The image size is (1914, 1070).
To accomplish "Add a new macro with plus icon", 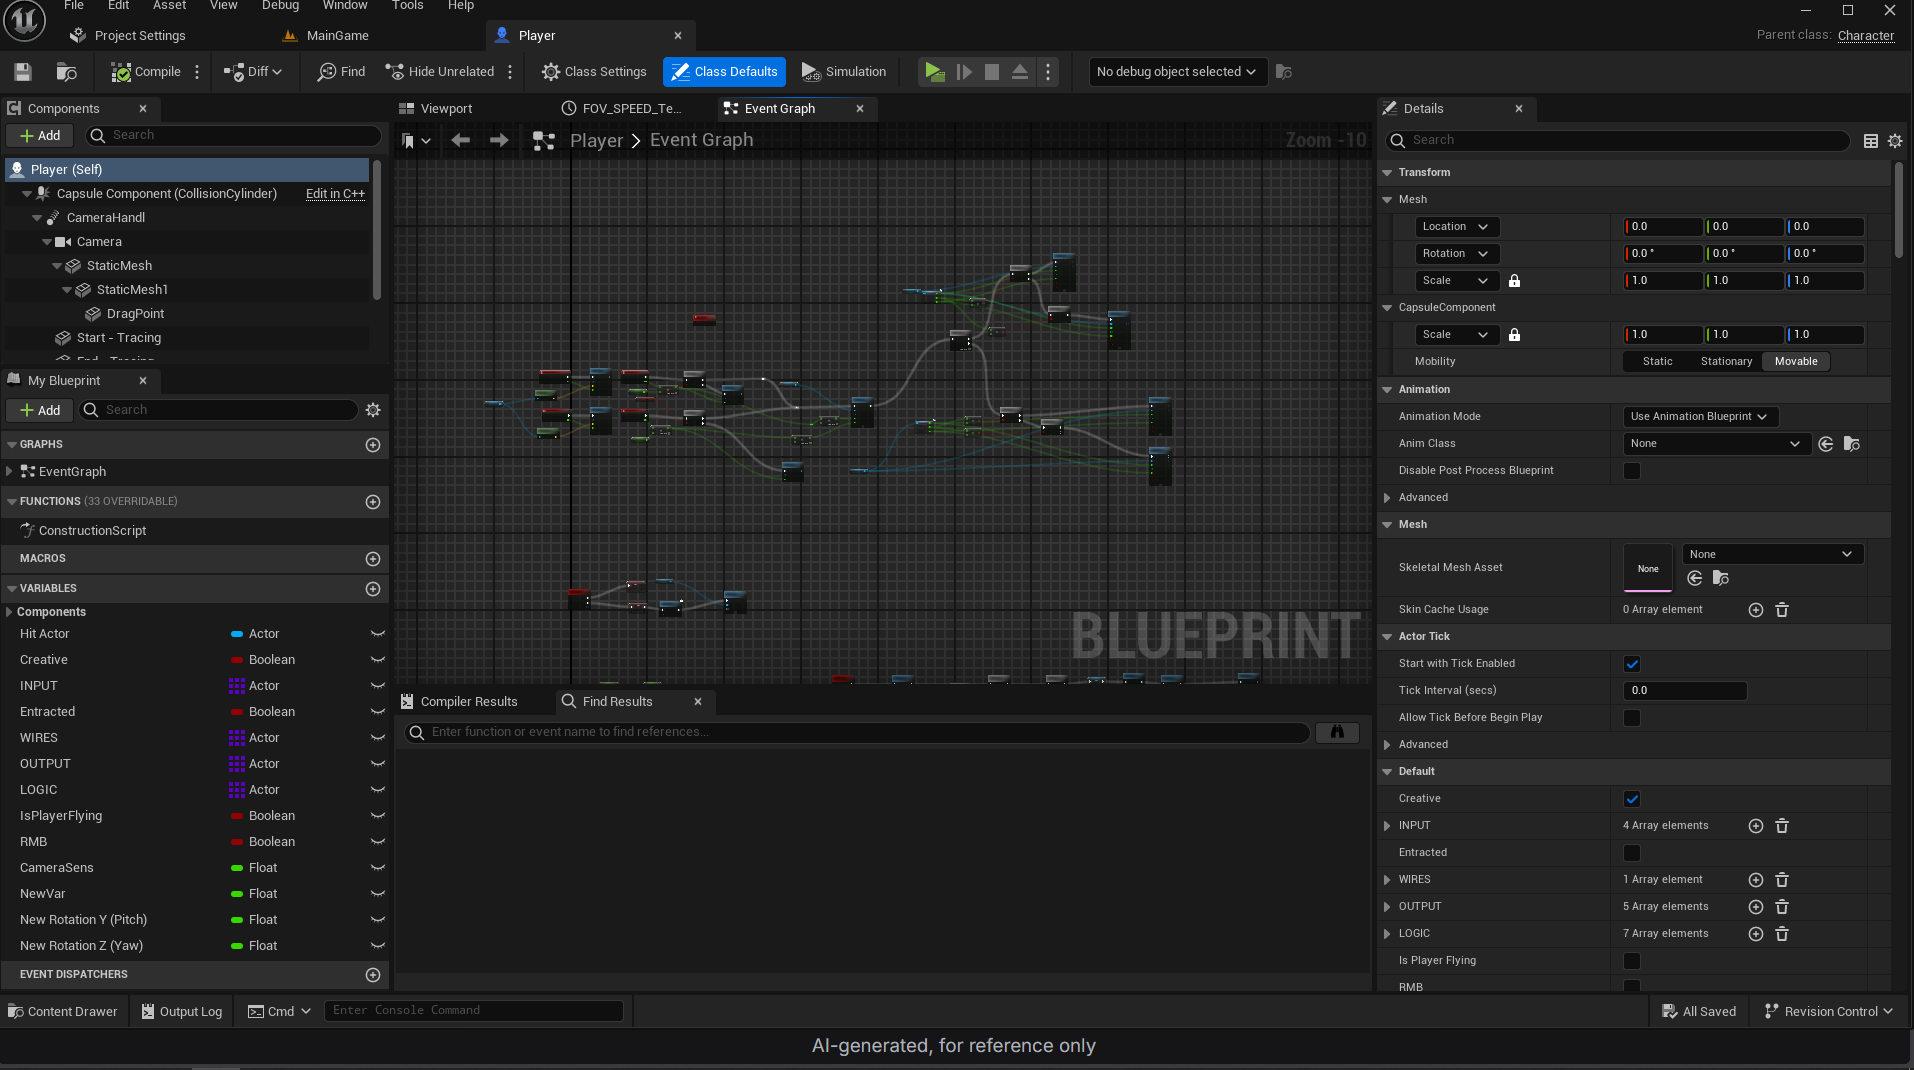I will [373, 559].
